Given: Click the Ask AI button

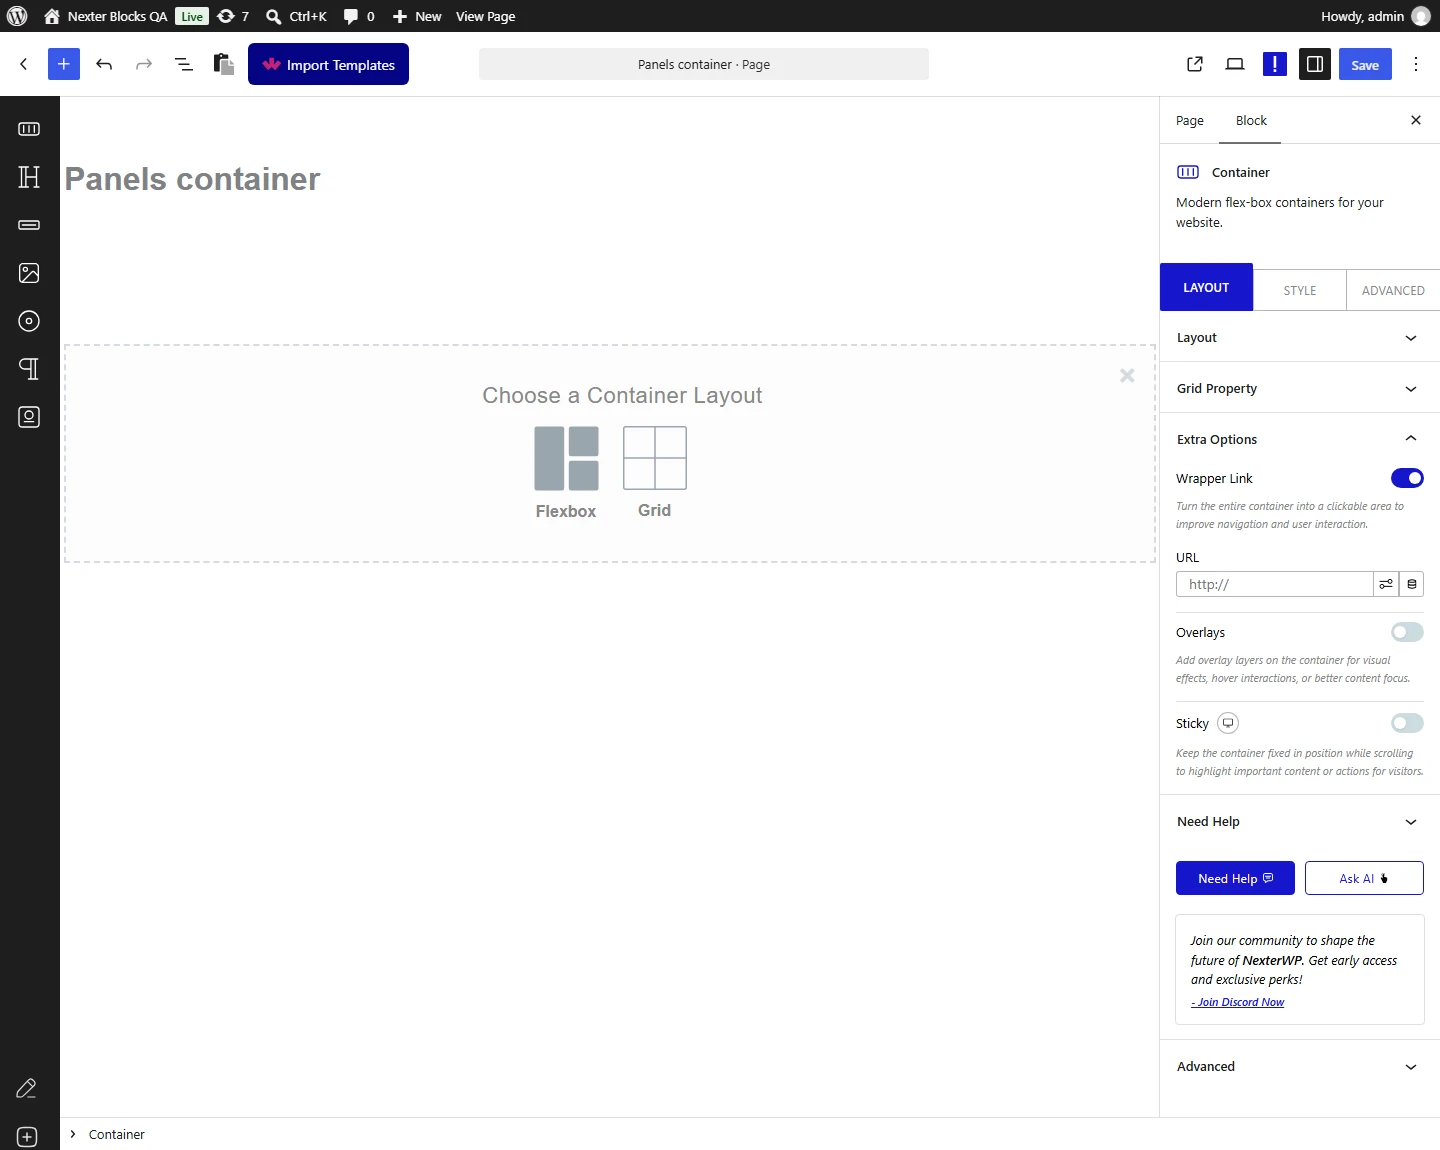Looking at the screenshot, I should [1364, 878].
